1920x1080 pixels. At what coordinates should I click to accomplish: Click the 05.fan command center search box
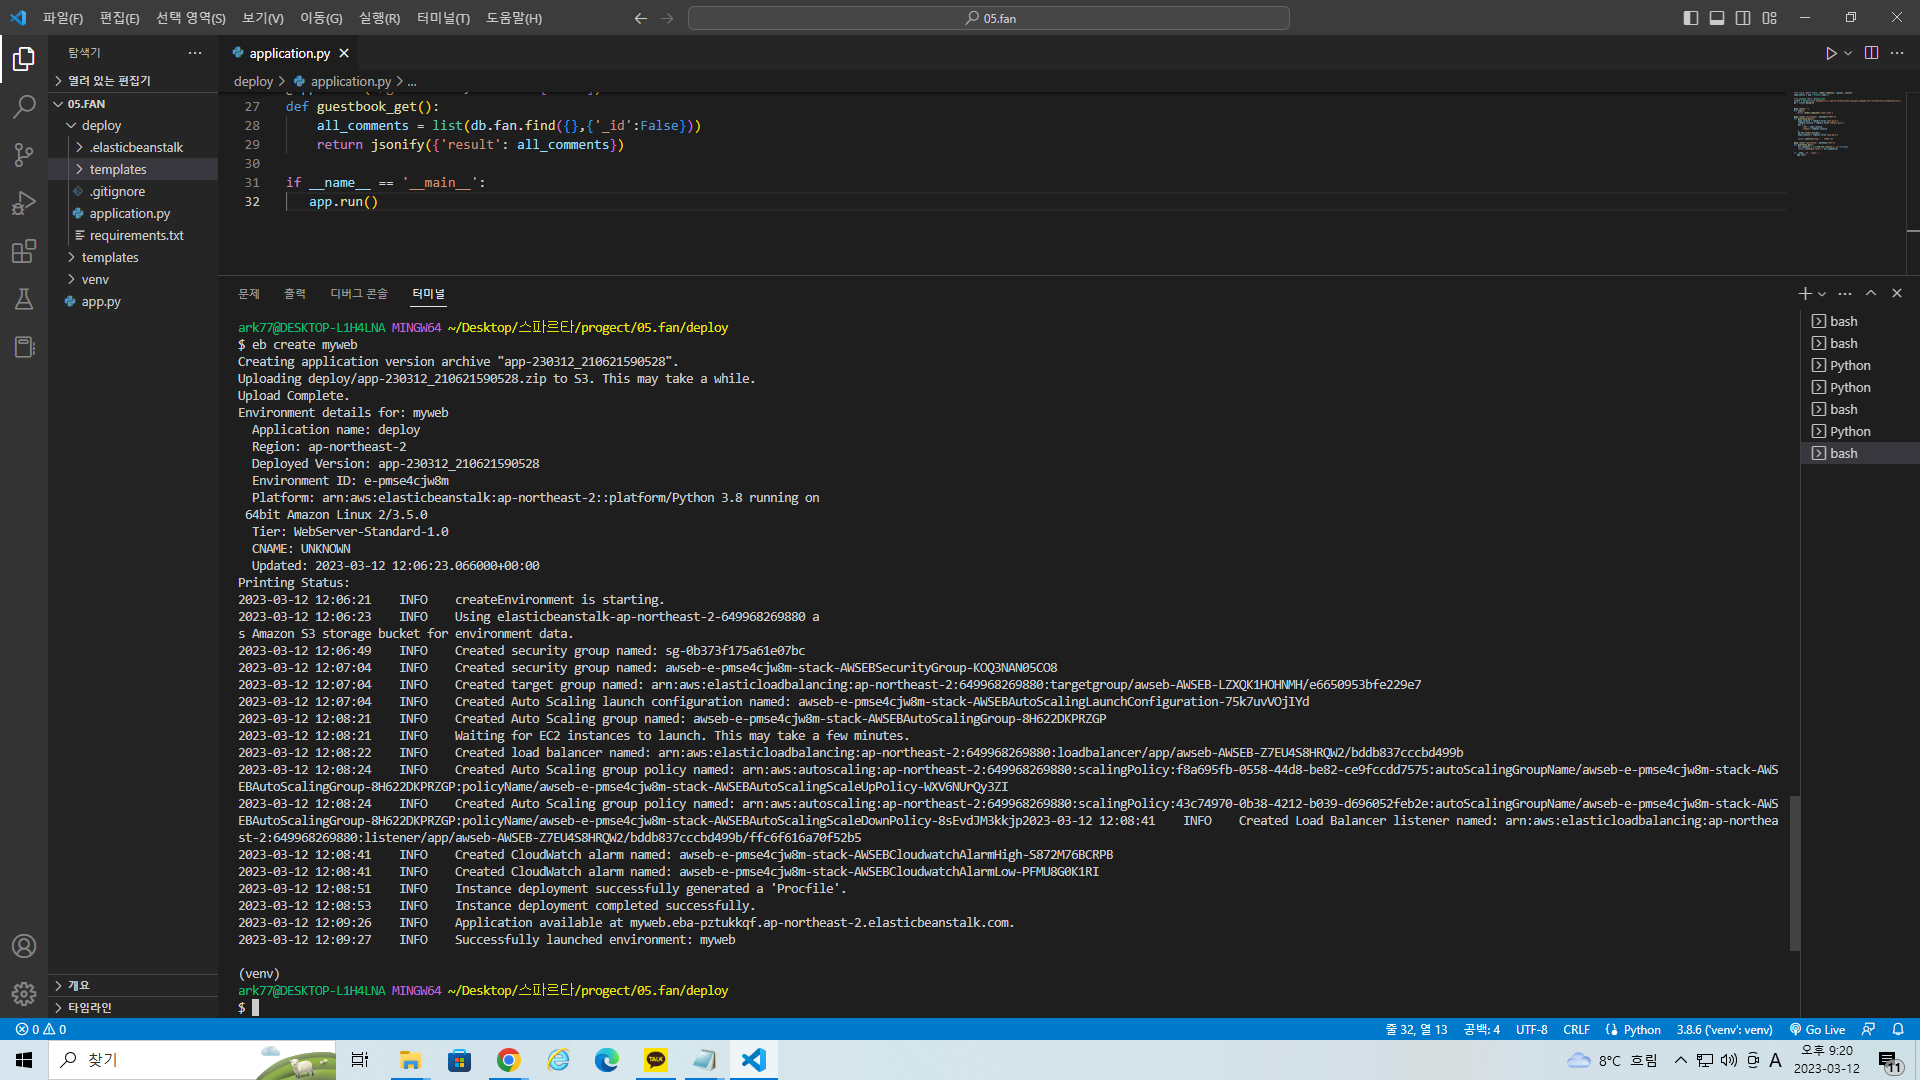click(989, 18)
